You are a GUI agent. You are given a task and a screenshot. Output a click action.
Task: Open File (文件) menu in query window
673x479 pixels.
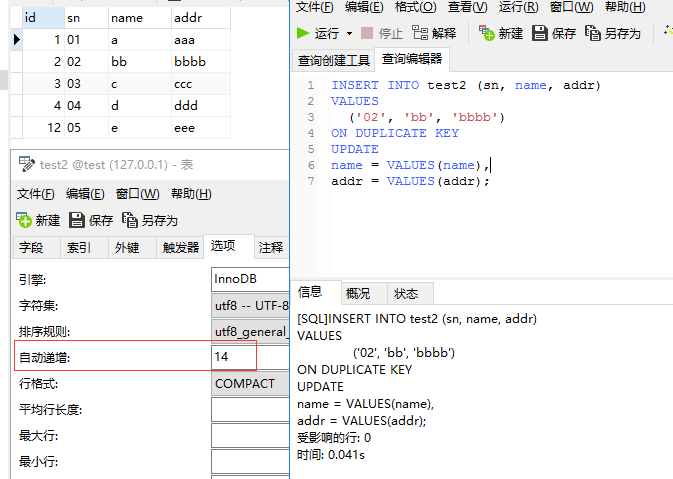[315, 7]
